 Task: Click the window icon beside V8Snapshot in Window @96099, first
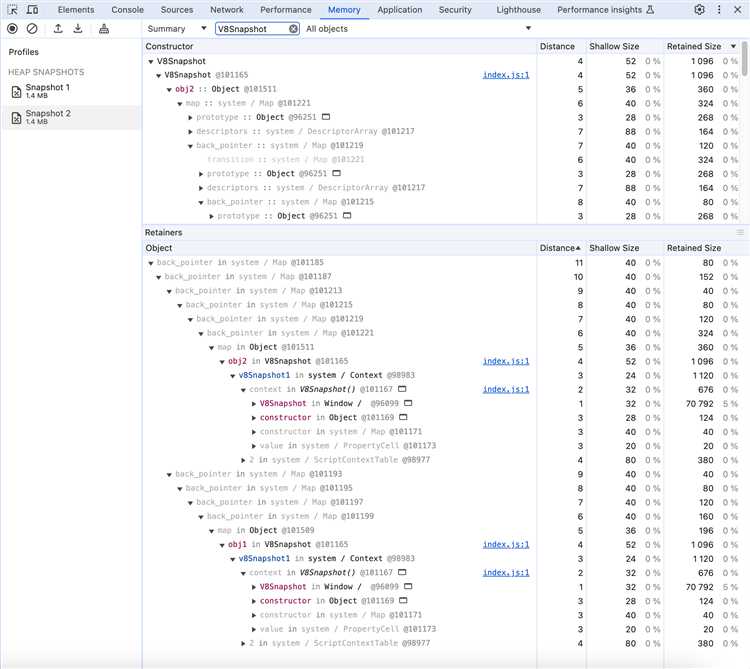(x=408, y=403)
